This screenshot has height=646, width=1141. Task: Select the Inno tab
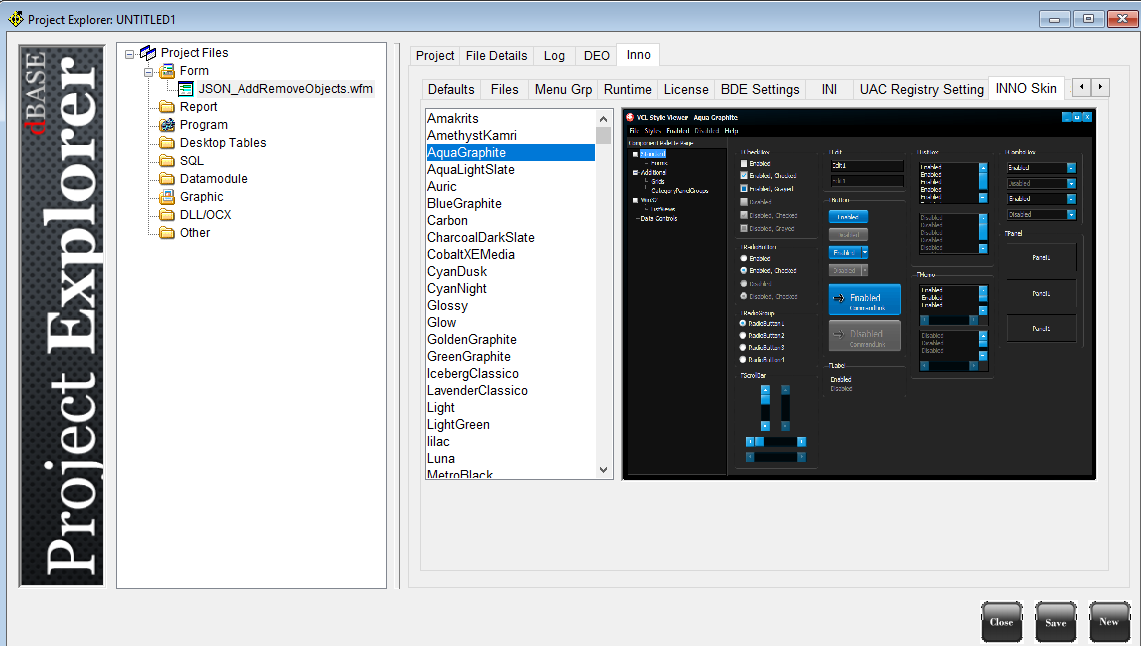click(x=639, y=55)
